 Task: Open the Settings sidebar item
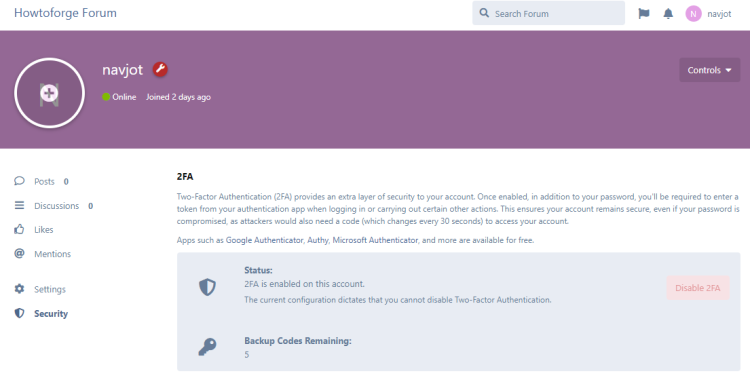coord(40,289)
